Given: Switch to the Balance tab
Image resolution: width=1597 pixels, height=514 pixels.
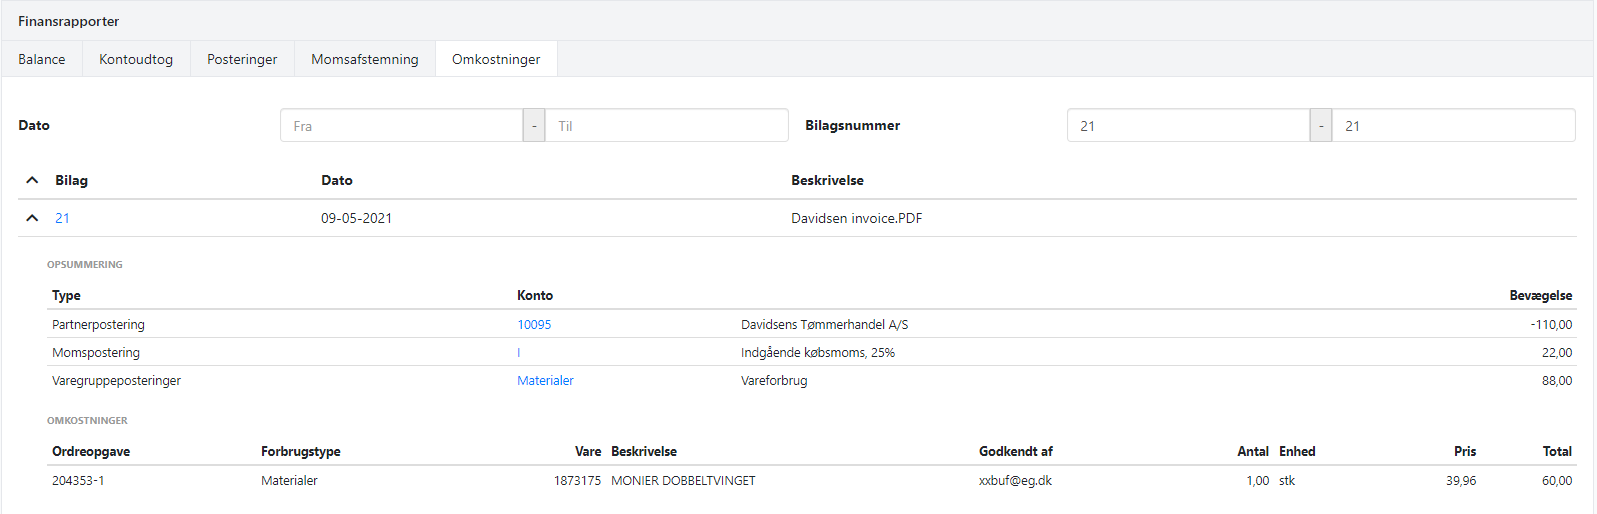Looking at the screenshot, I should coord(42,59).
